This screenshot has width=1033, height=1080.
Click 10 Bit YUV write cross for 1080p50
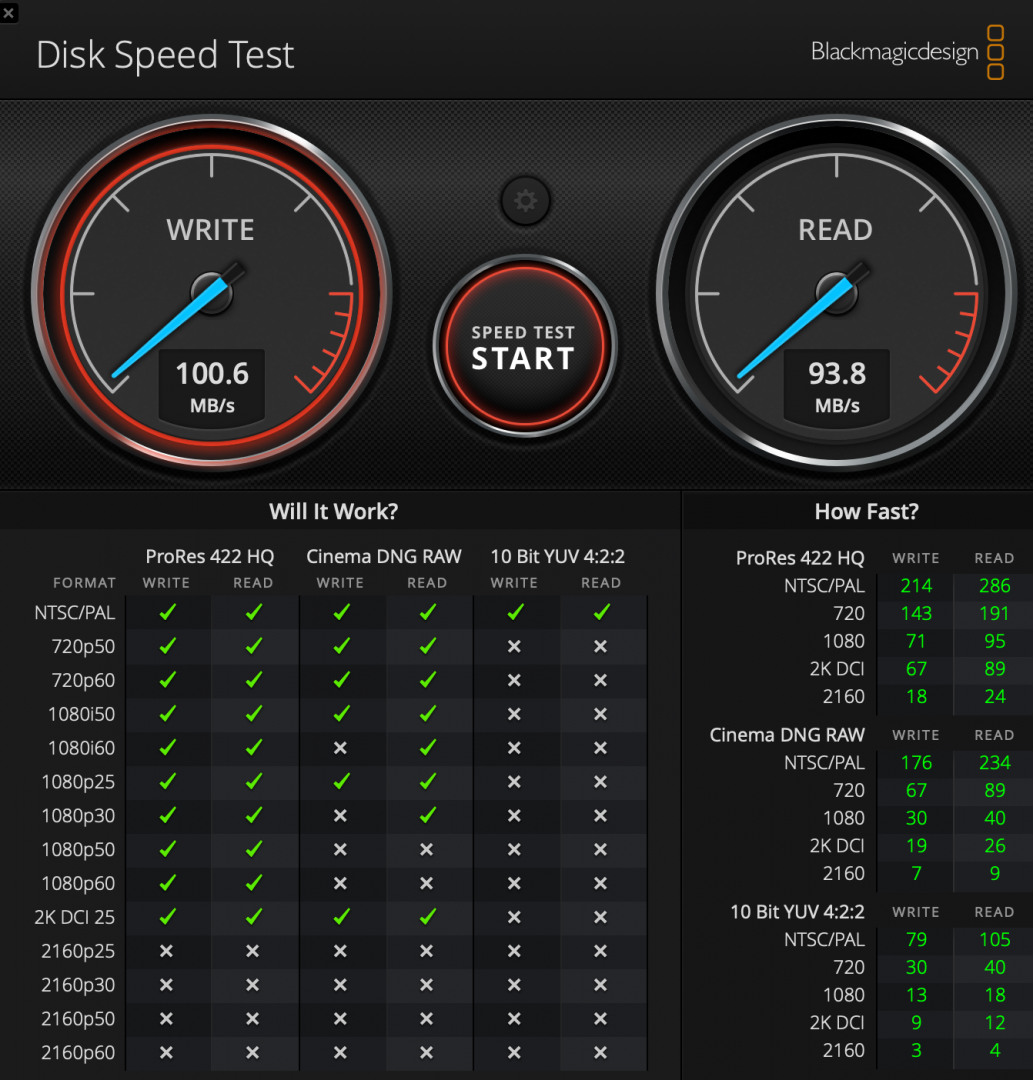point(514,849)
